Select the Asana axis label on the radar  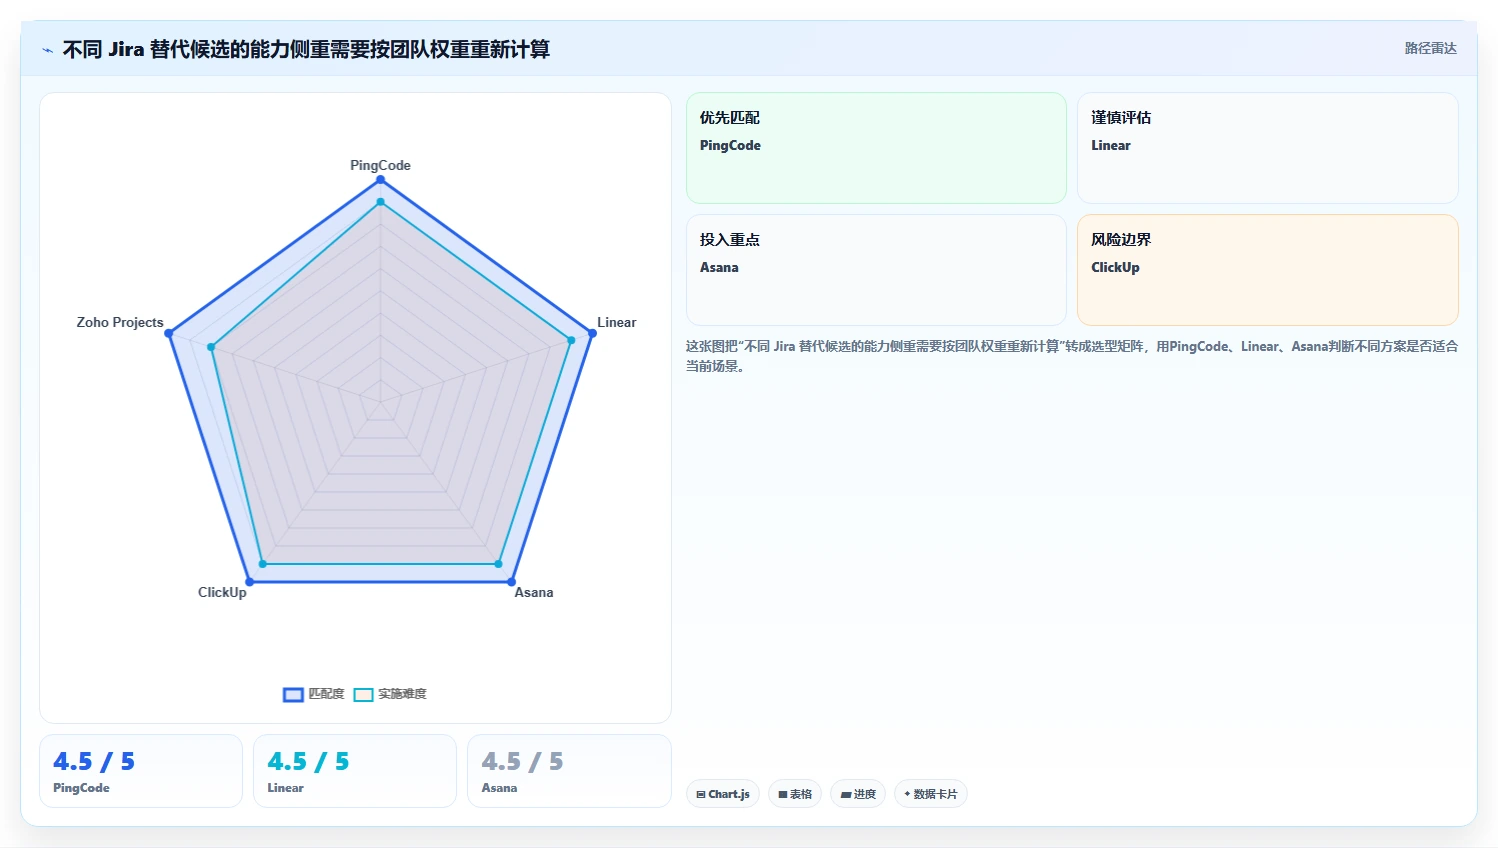(534, 592)
